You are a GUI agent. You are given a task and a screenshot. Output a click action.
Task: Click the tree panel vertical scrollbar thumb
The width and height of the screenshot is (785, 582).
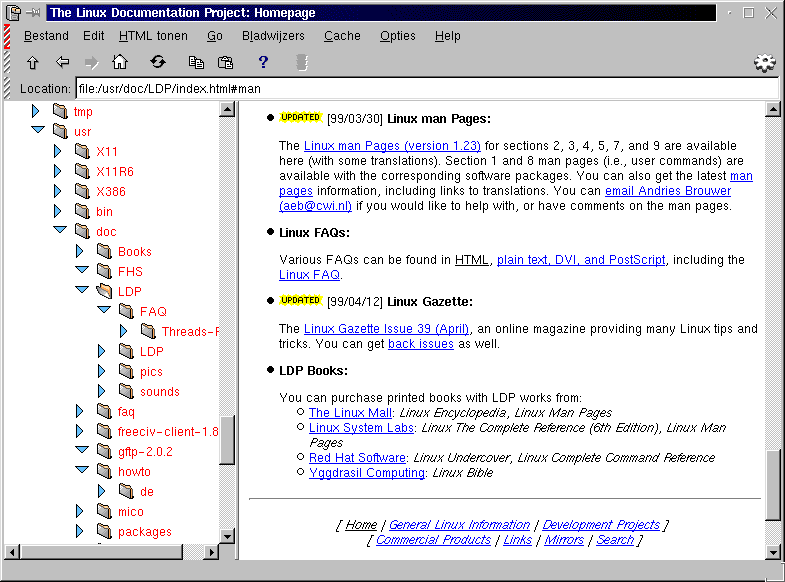tap(227, 439)
